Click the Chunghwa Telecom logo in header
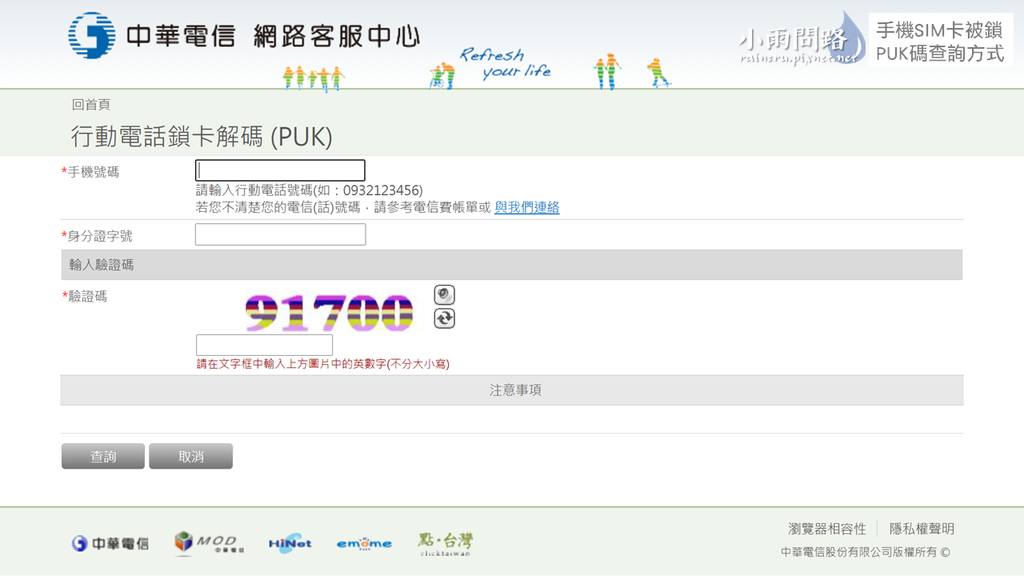Screen dimensions: 1024x576 [152, 35]
